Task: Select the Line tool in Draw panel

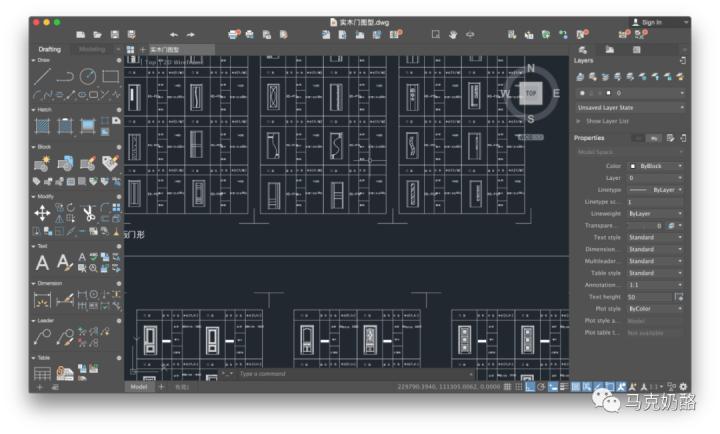Action: [42, 76]
